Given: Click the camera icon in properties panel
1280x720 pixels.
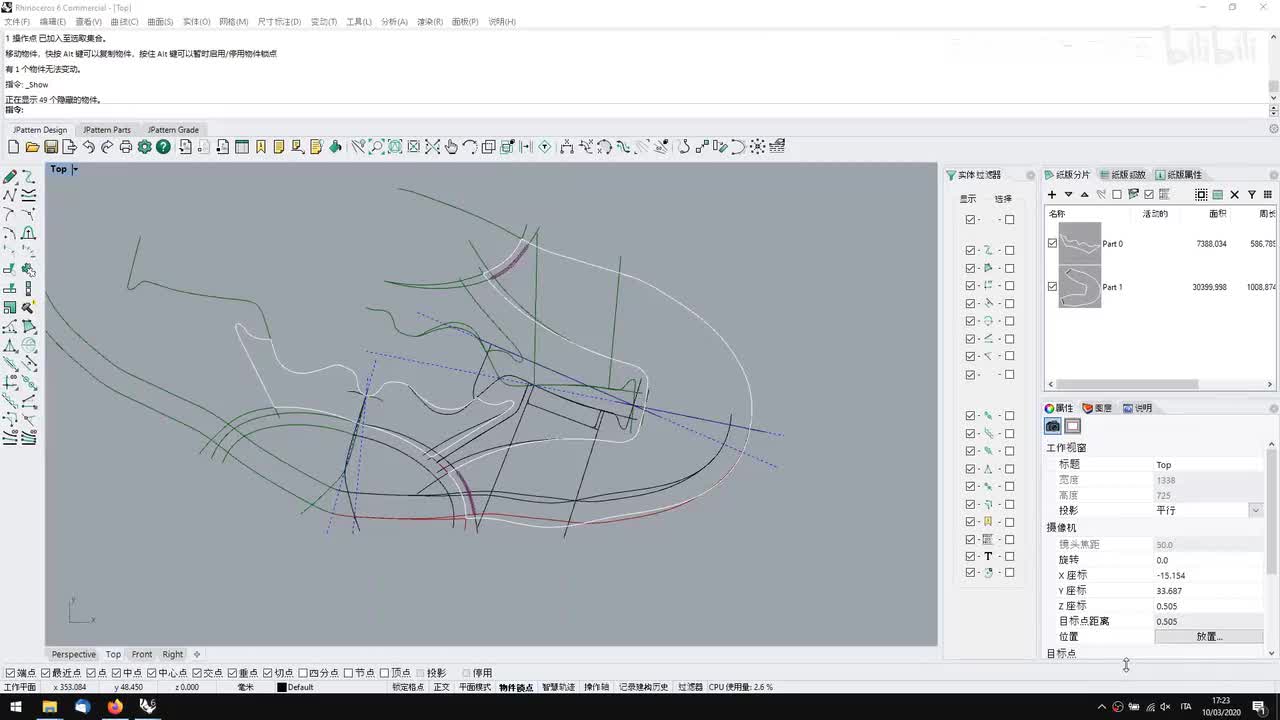Looking at the screenshot, I should (1053, 426).
